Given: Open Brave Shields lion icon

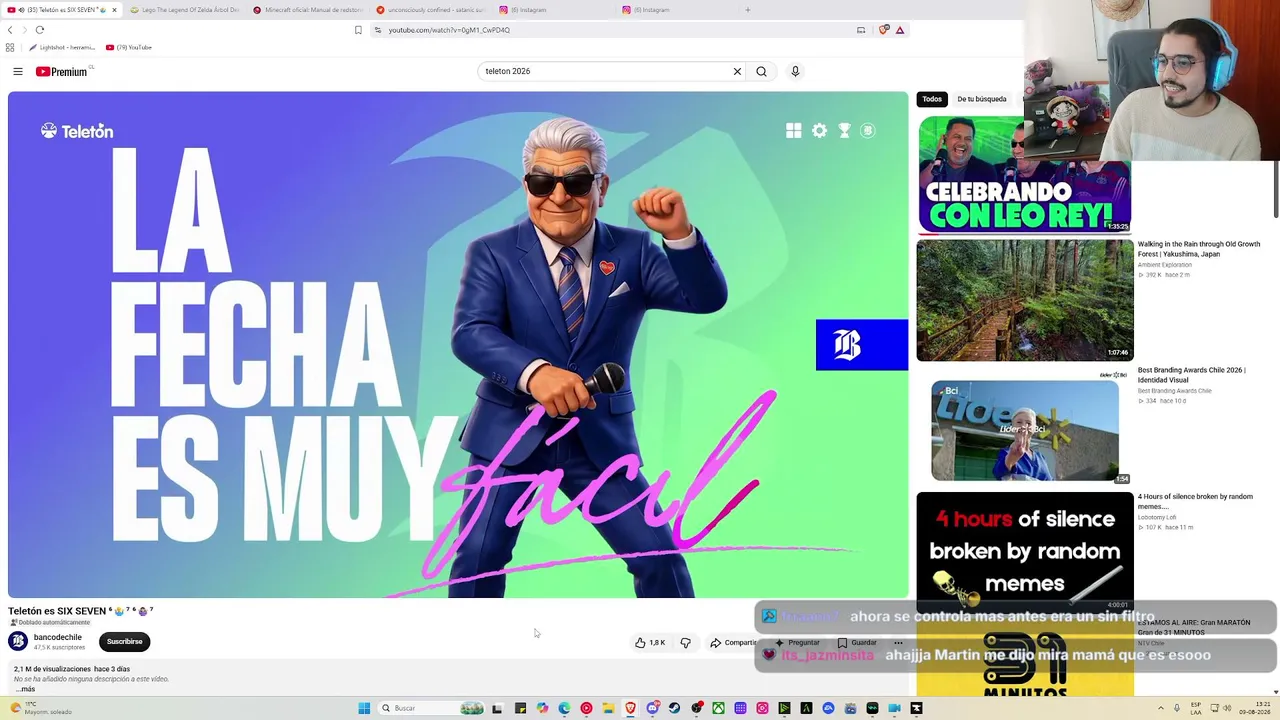Looking at the screenshot, I should tap(883, 30).
